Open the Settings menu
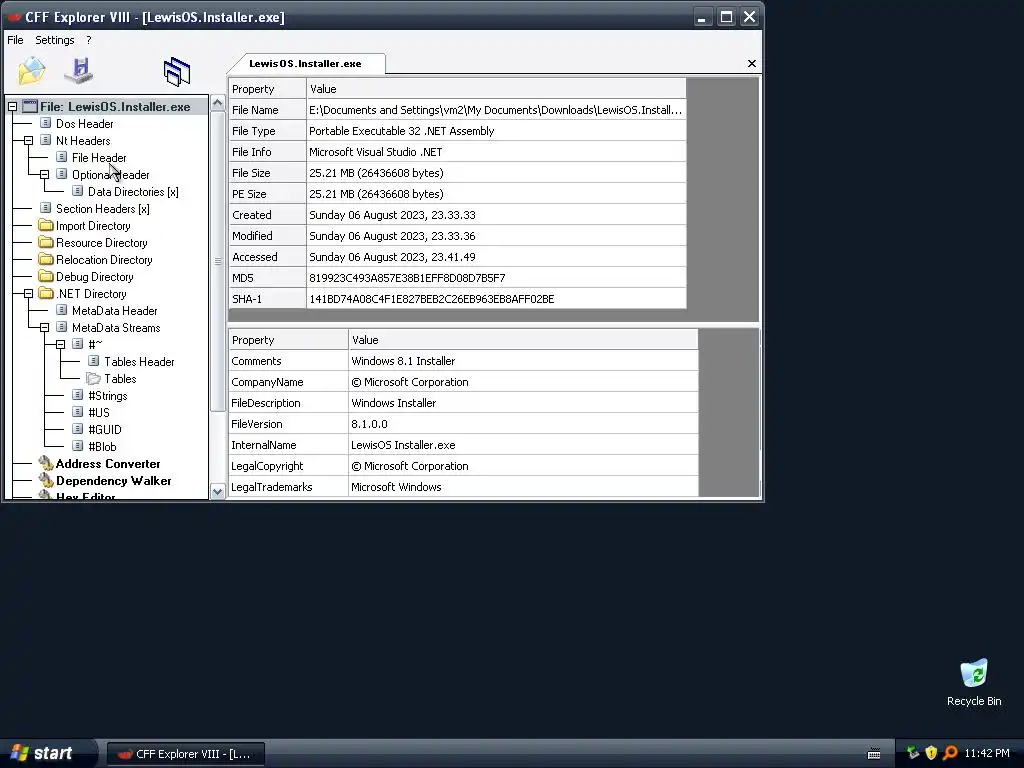The width and height of the screenshot is (1024, 768). point(55,40)
